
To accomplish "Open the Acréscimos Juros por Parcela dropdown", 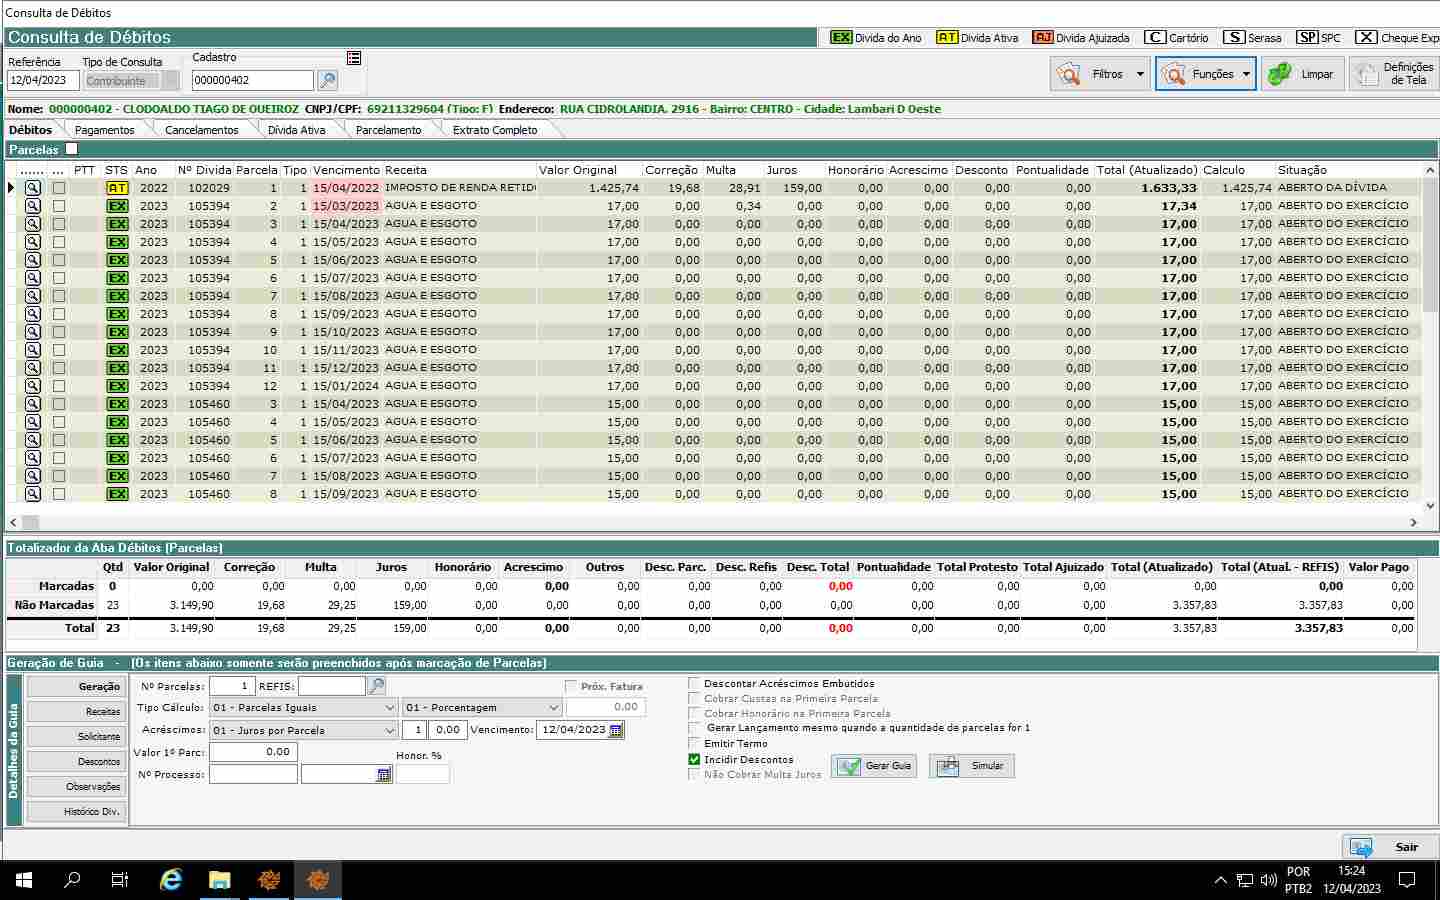I will coord(389,731).
